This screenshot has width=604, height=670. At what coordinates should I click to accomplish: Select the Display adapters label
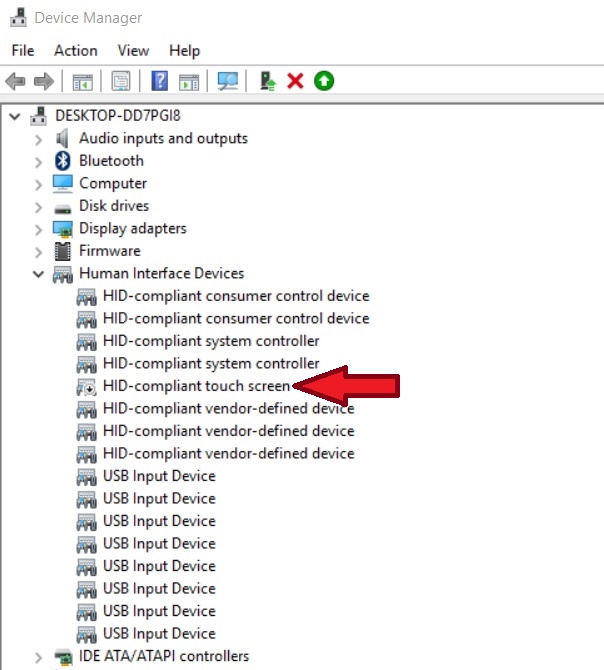tap(133, 229)
